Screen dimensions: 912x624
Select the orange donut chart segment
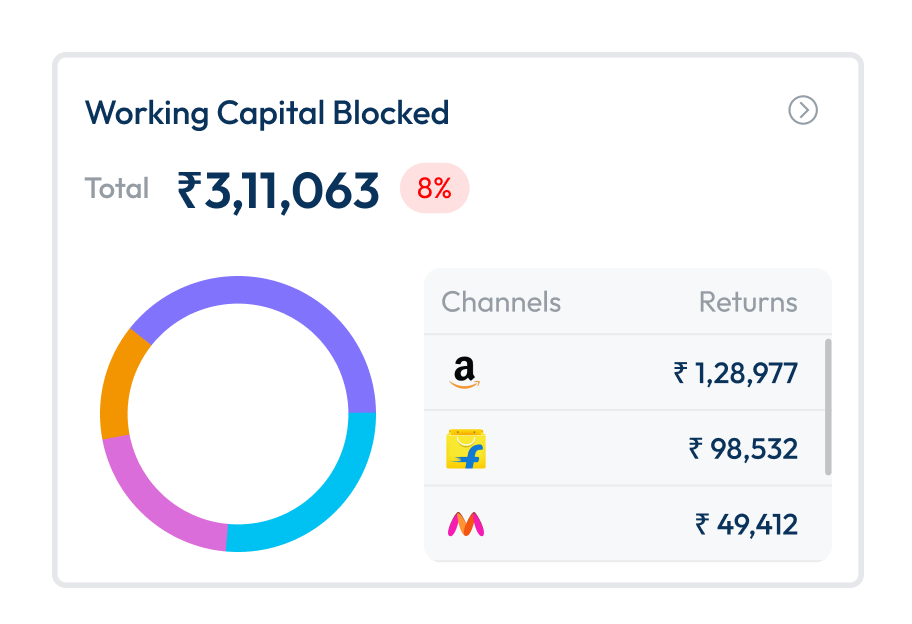point(120,385)
